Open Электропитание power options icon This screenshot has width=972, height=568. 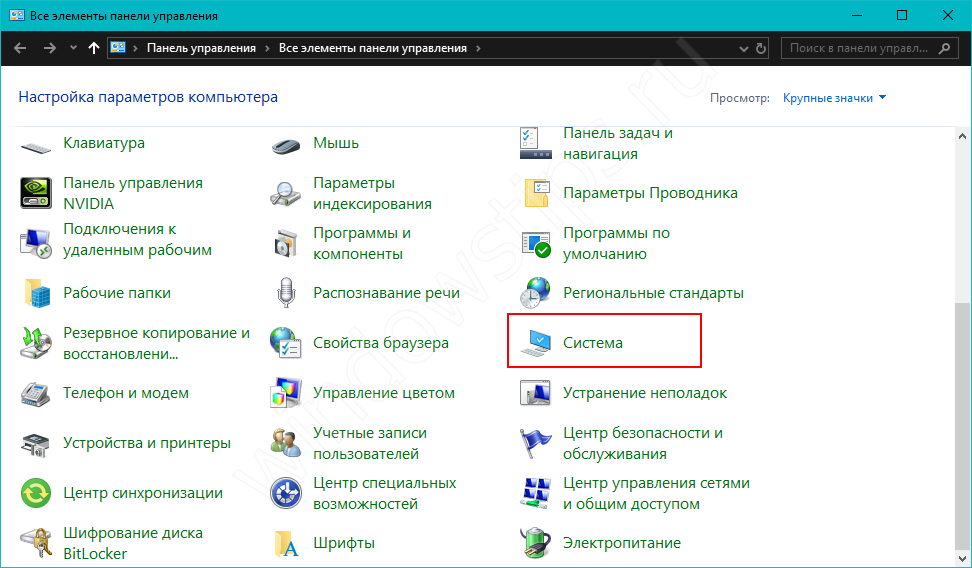click(x=536, y=543)
